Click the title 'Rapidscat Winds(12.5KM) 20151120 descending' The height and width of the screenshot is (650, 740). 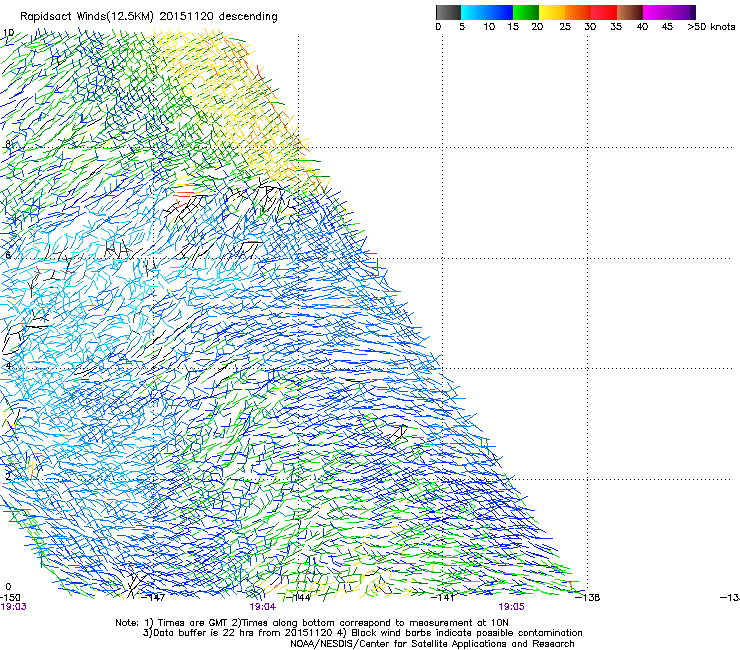149,17
